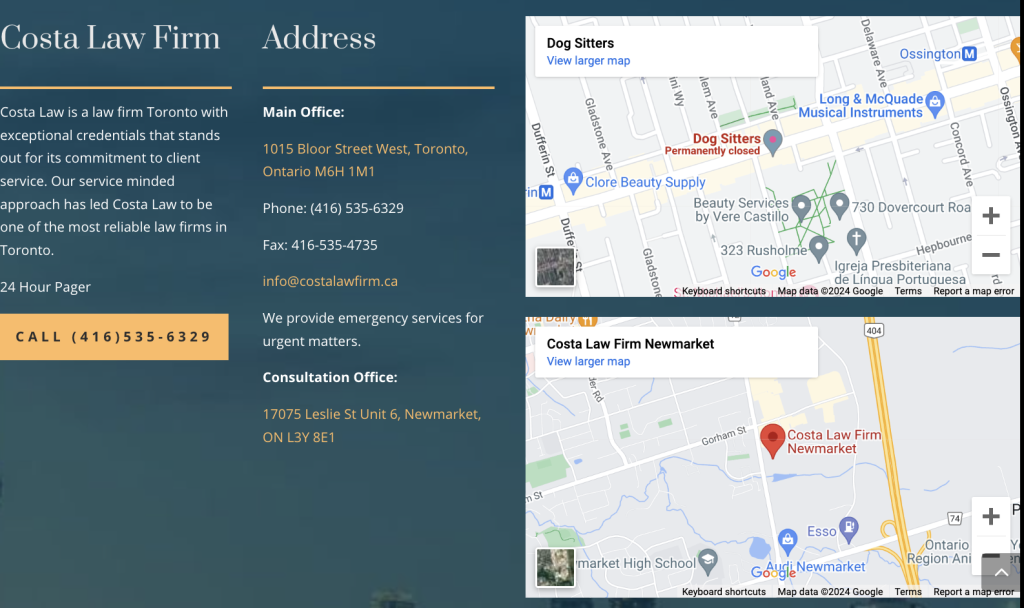Toggle satellite view on the Dog Sitters map

pyautogui.click(x=555, y=266)
